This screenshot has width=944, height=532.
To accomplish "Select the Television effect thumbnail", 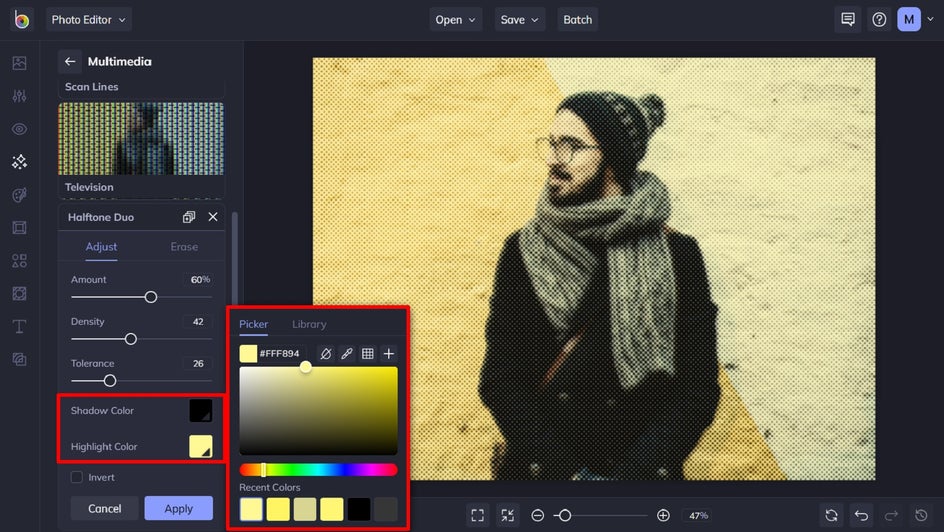I will [x=141, y=138].
